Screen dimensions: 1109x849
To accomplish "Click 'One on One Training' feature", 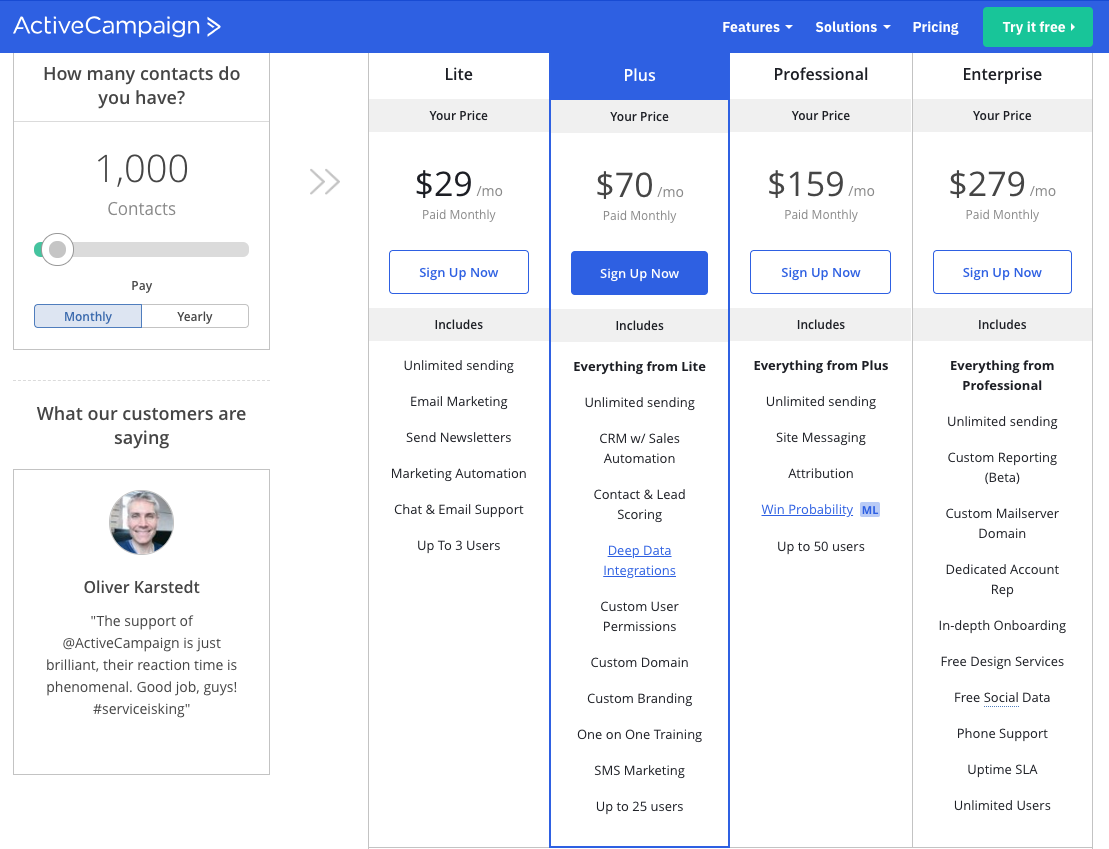I will click(639, 734).
